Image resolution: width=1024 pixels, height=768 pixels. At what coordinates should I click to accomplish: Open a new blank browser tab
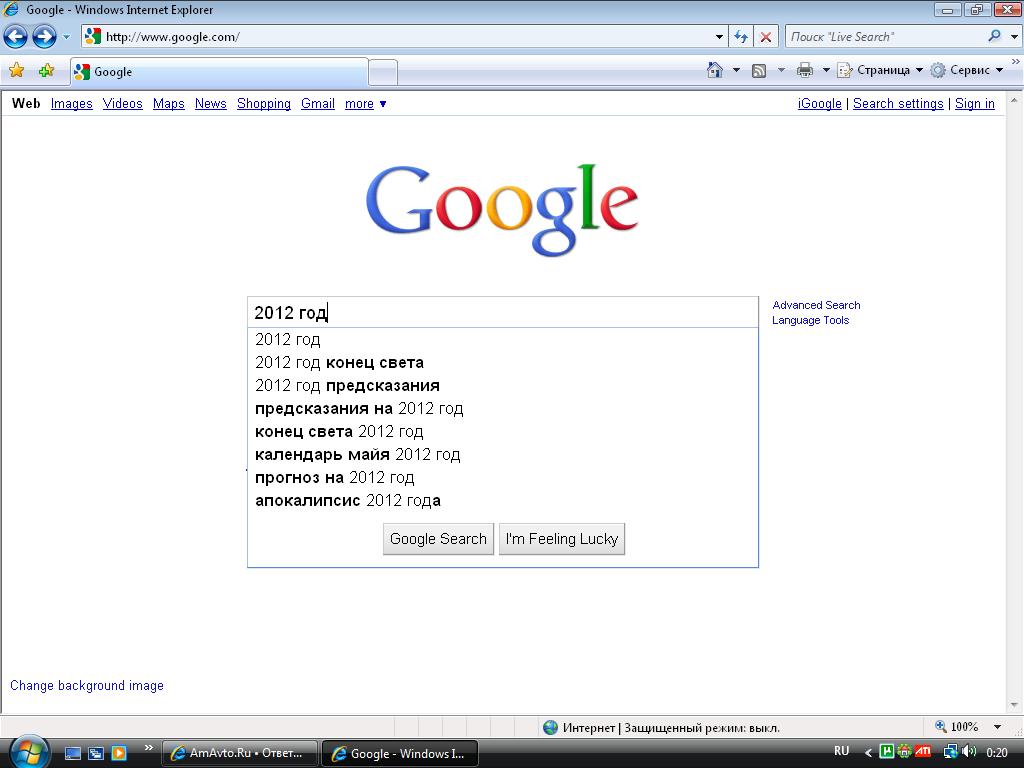click(x=383, y=72)
